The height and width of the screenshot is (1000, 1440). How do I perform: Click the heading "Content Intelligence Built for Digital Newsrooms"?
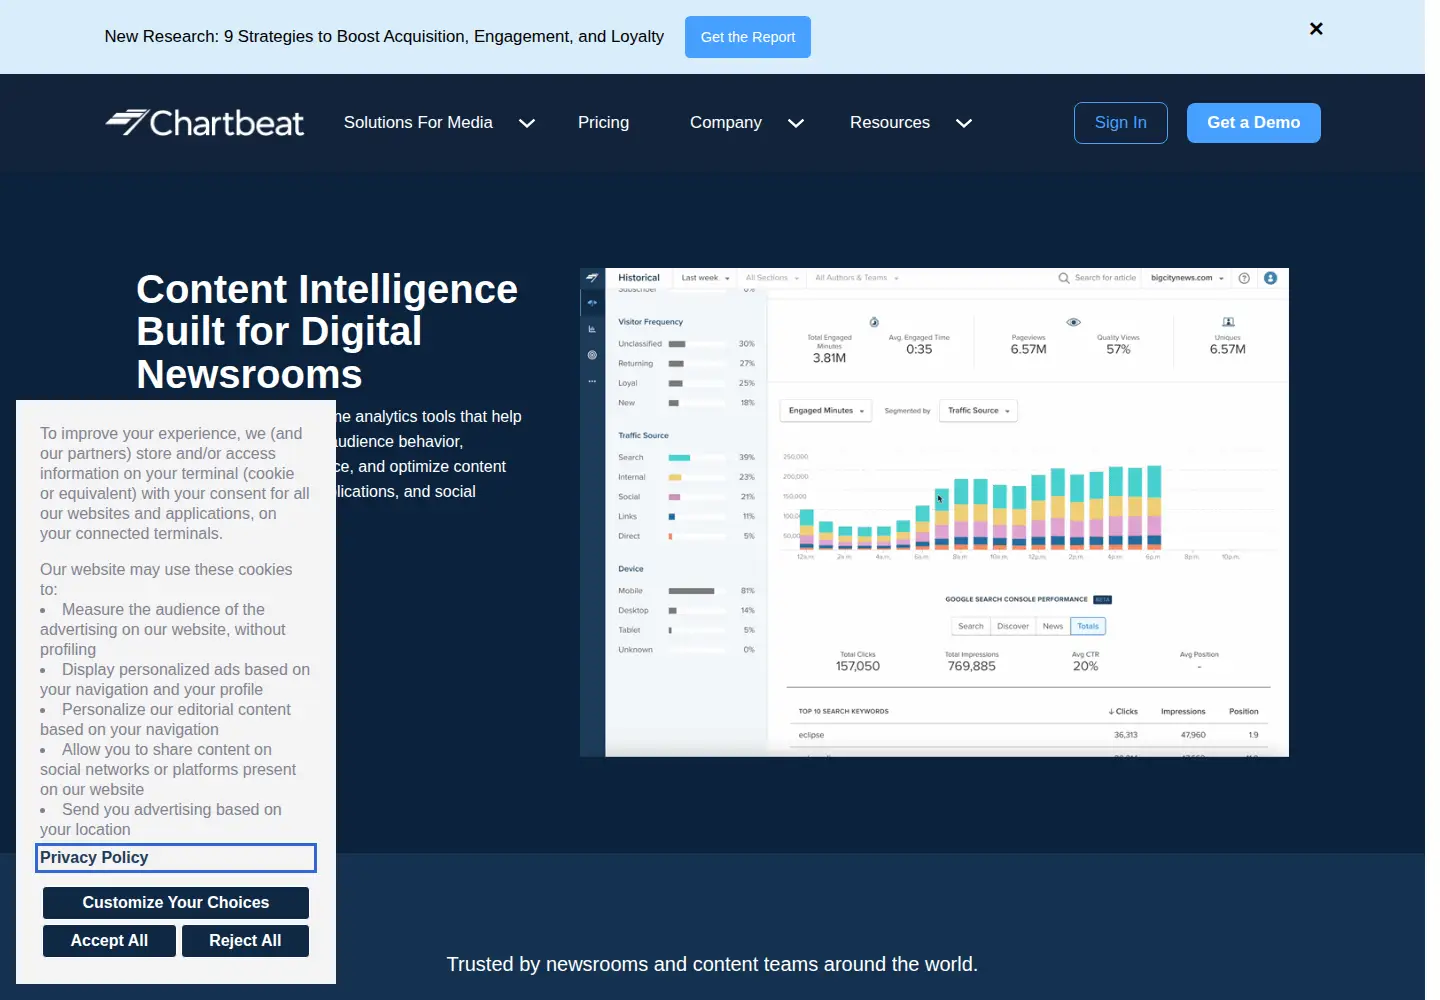(x=327, y=332)
